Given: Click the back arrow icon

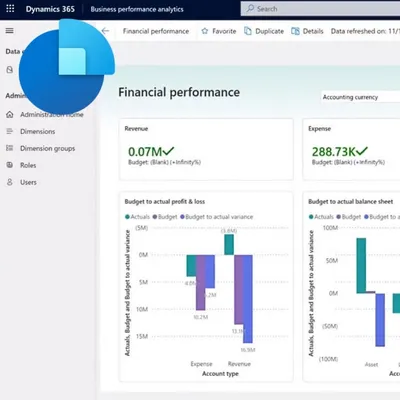Looking at the screenshot, I should (105, 31).
